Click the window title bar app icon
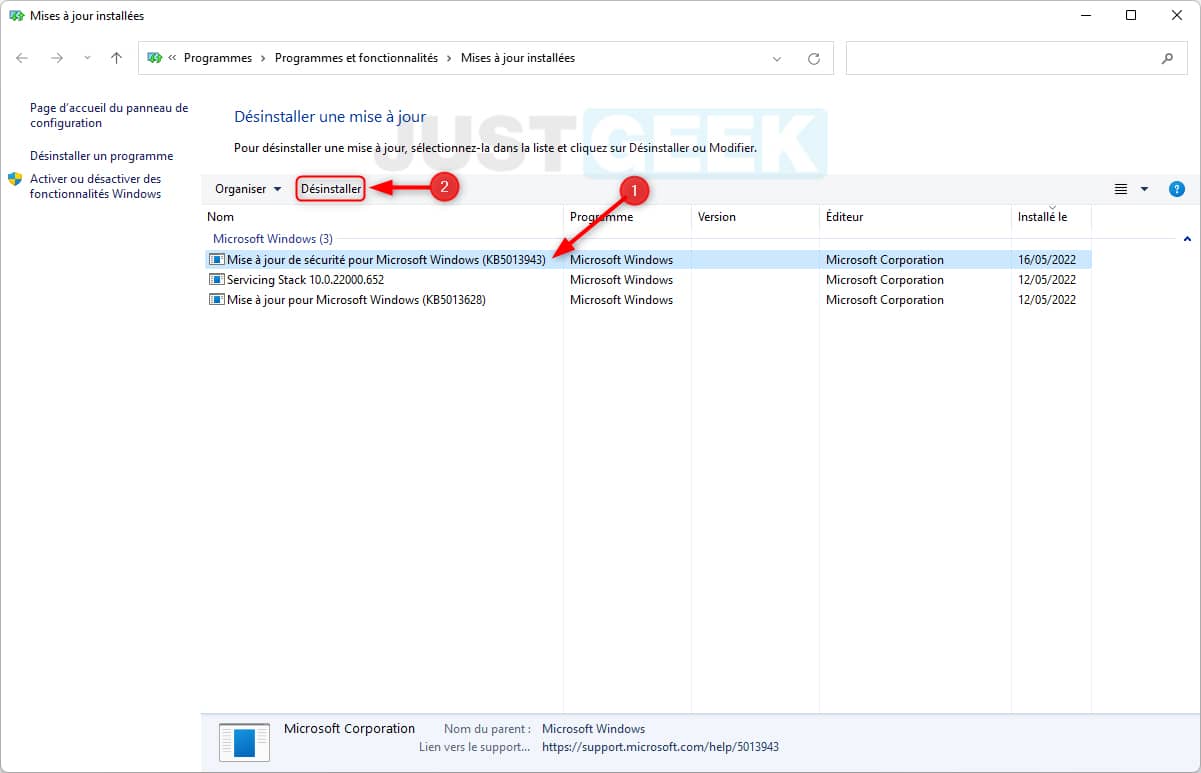Image resolution: width=1201 pixels, height=773 pixels. coord(16,16)
